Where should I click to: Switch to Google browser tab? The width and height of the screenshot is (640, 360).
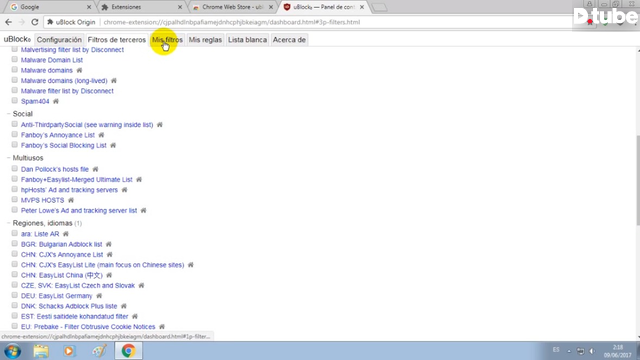click(49, 7)
